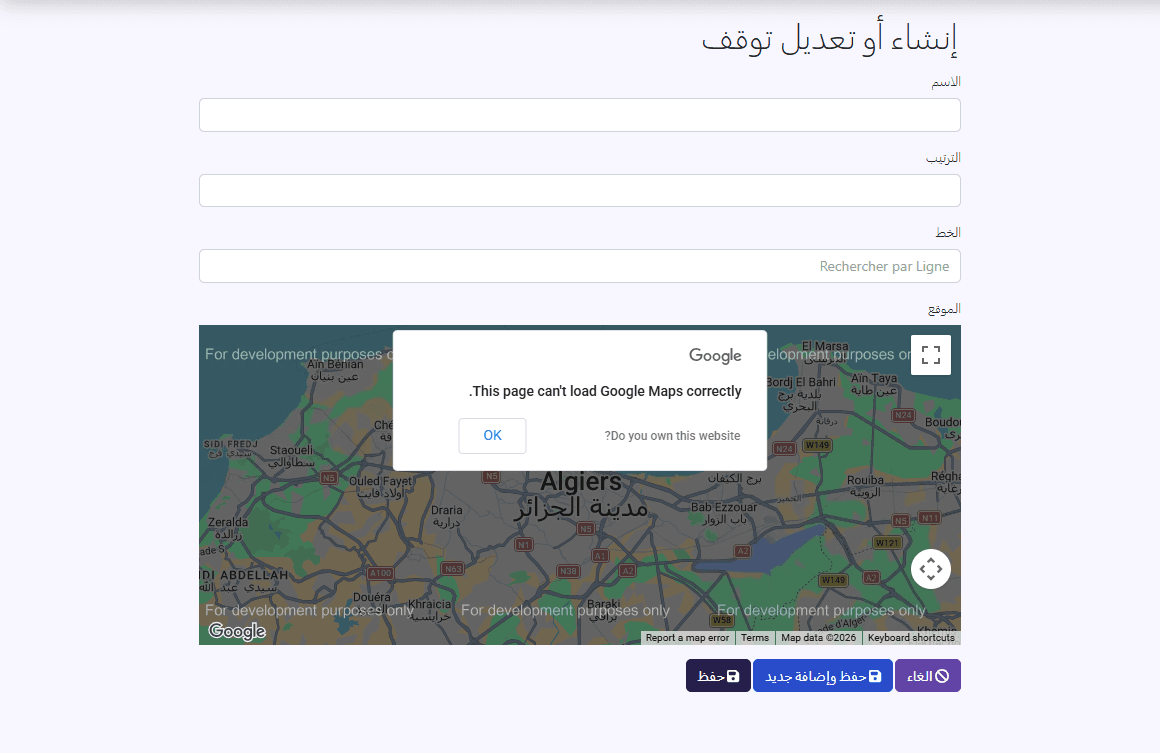Image resolution: width=1160 pixels, height=753 pixels.
Task: Click the حفظ وإضافة جديد button
Action: coord(823,676)
